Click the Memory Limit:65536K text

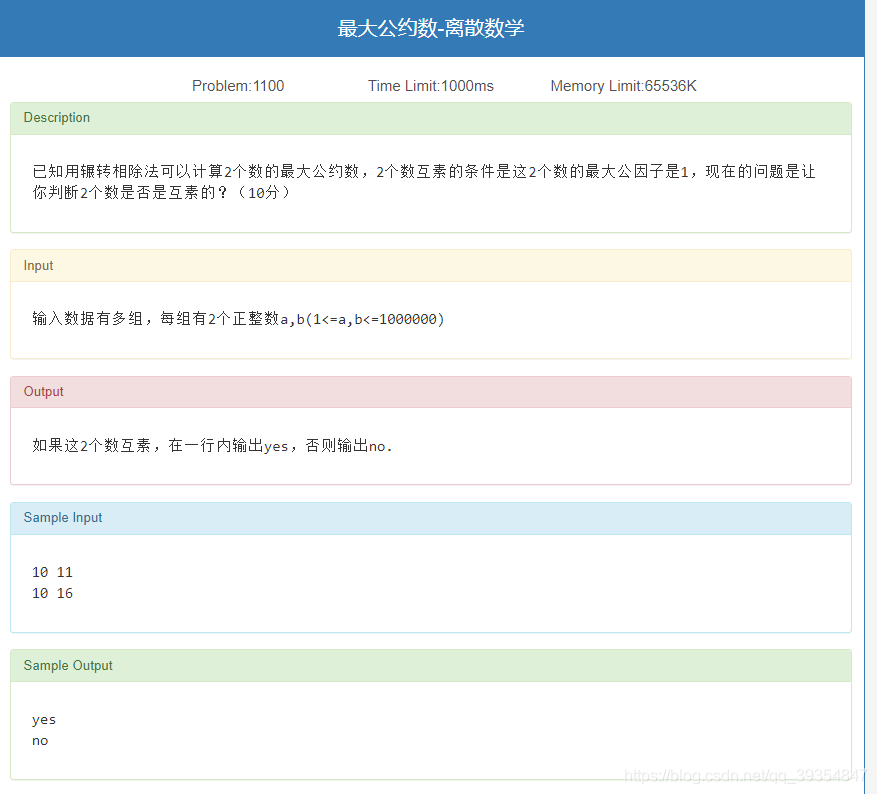623,86
